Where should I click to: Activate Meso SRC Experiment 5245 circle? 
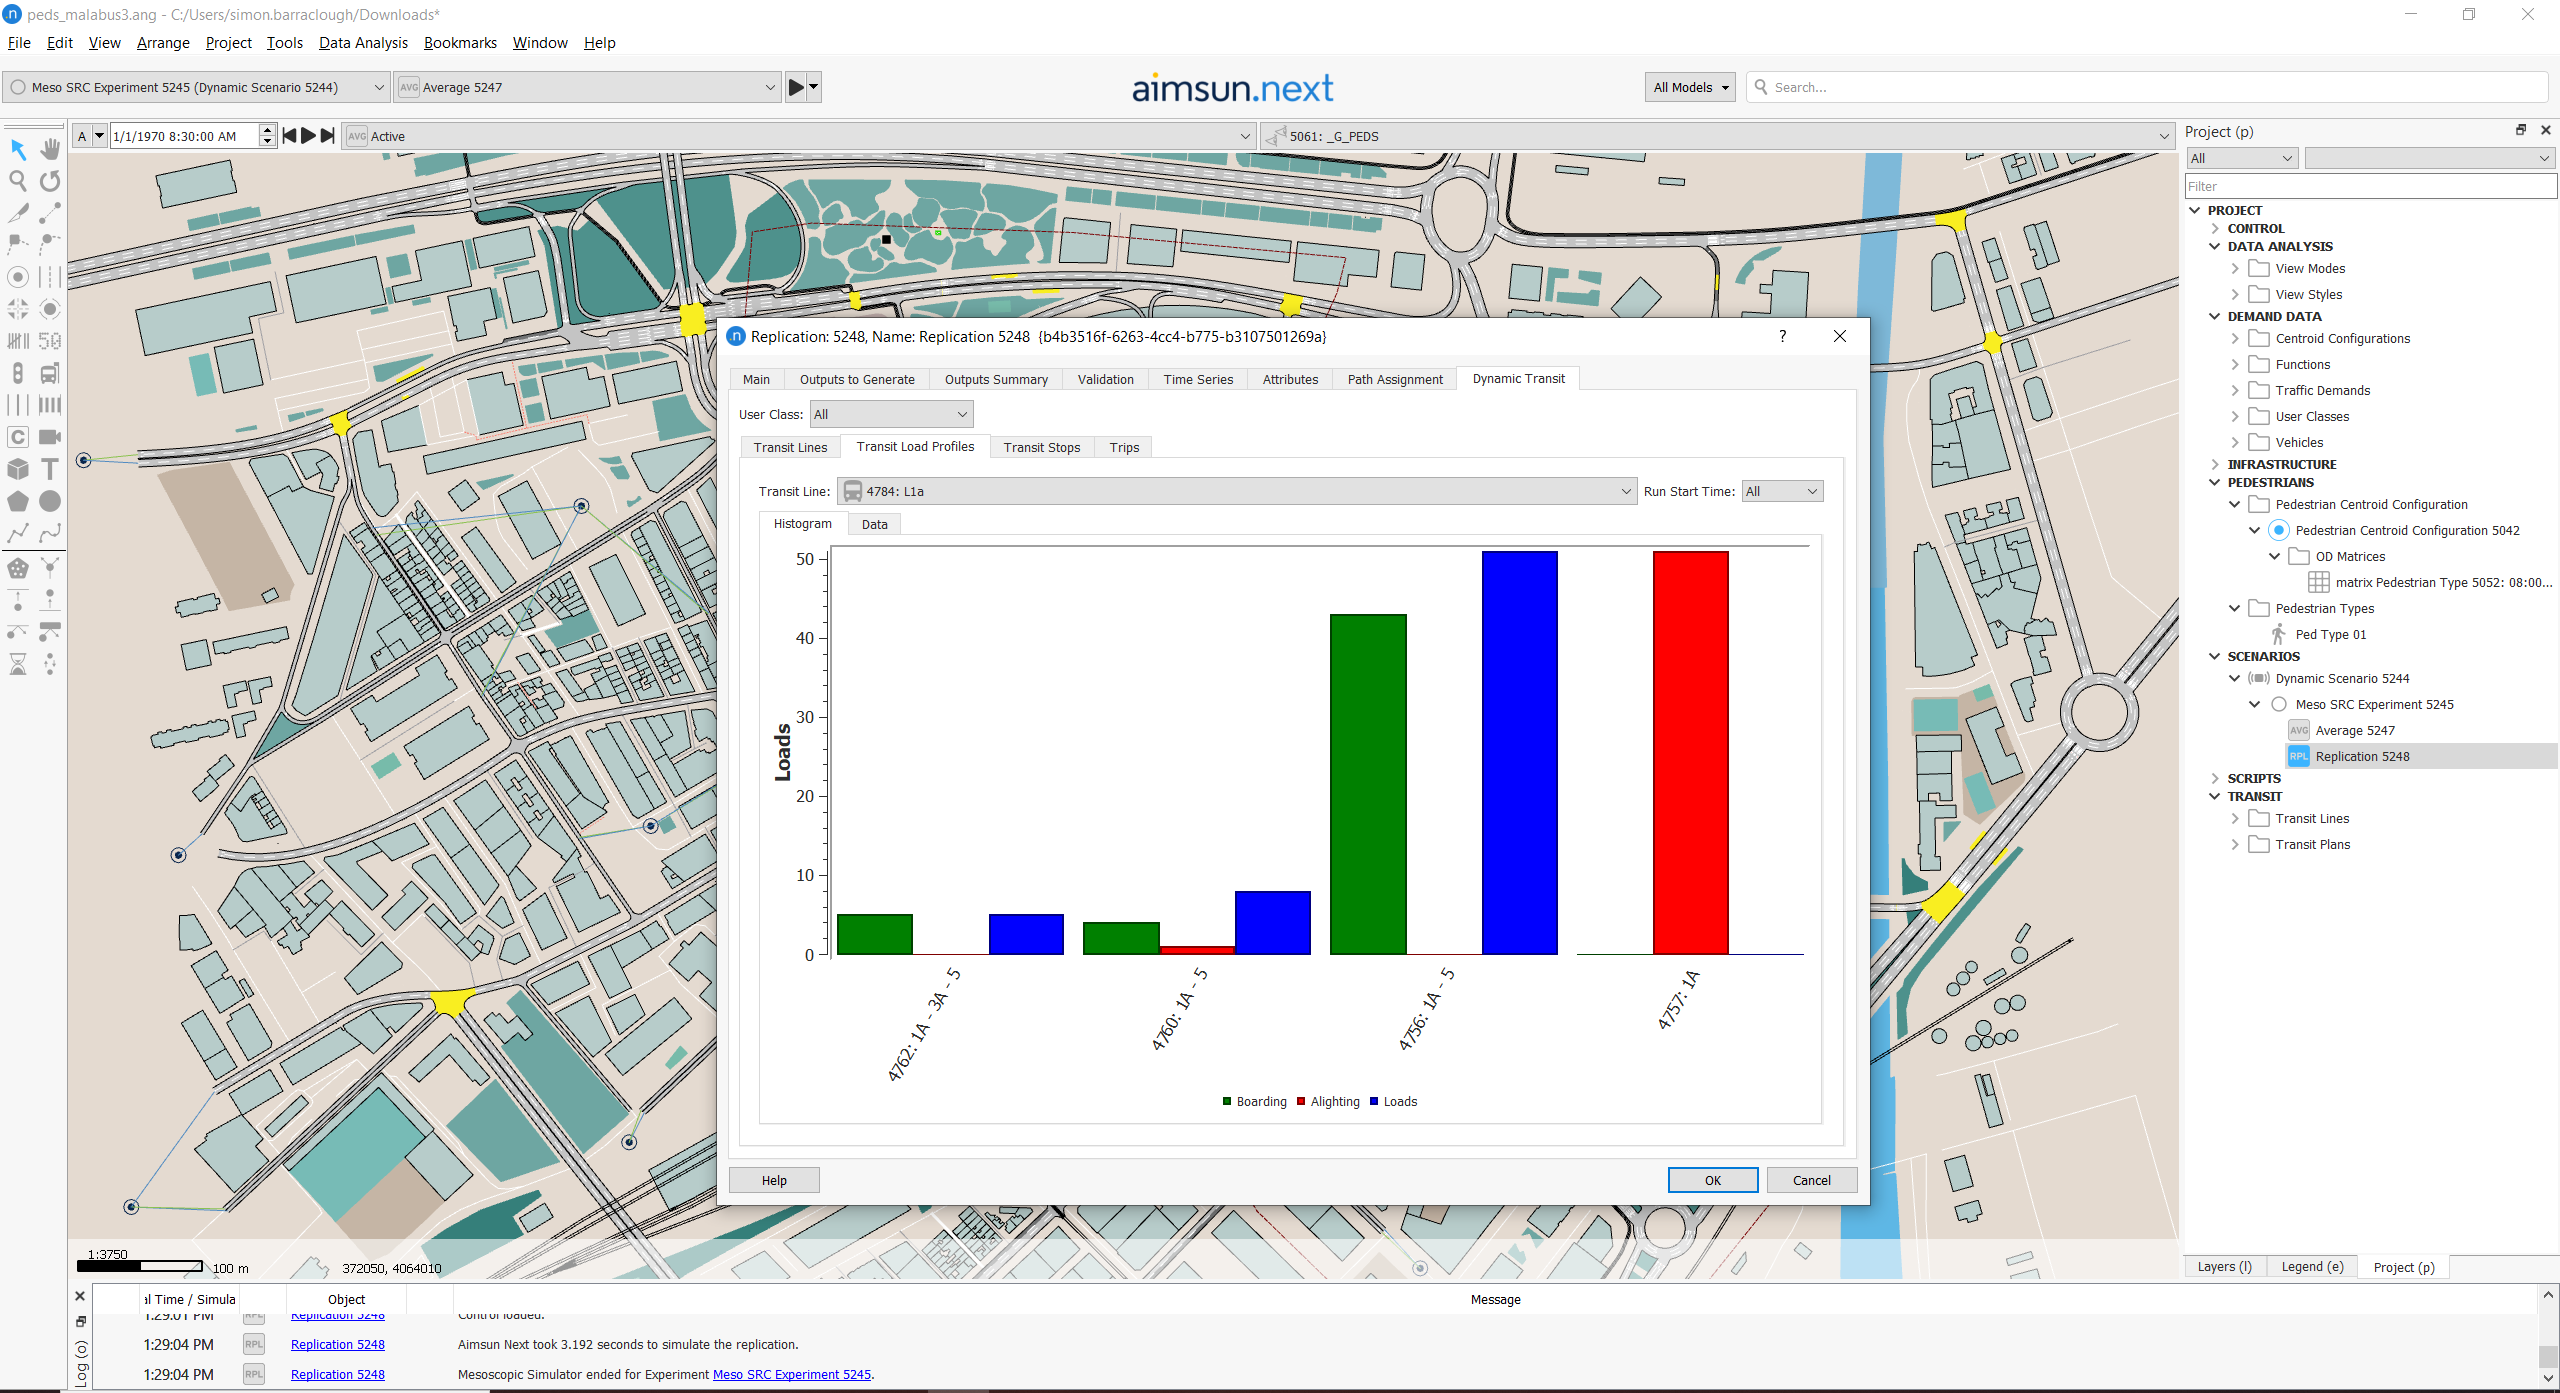[2279, 704]
